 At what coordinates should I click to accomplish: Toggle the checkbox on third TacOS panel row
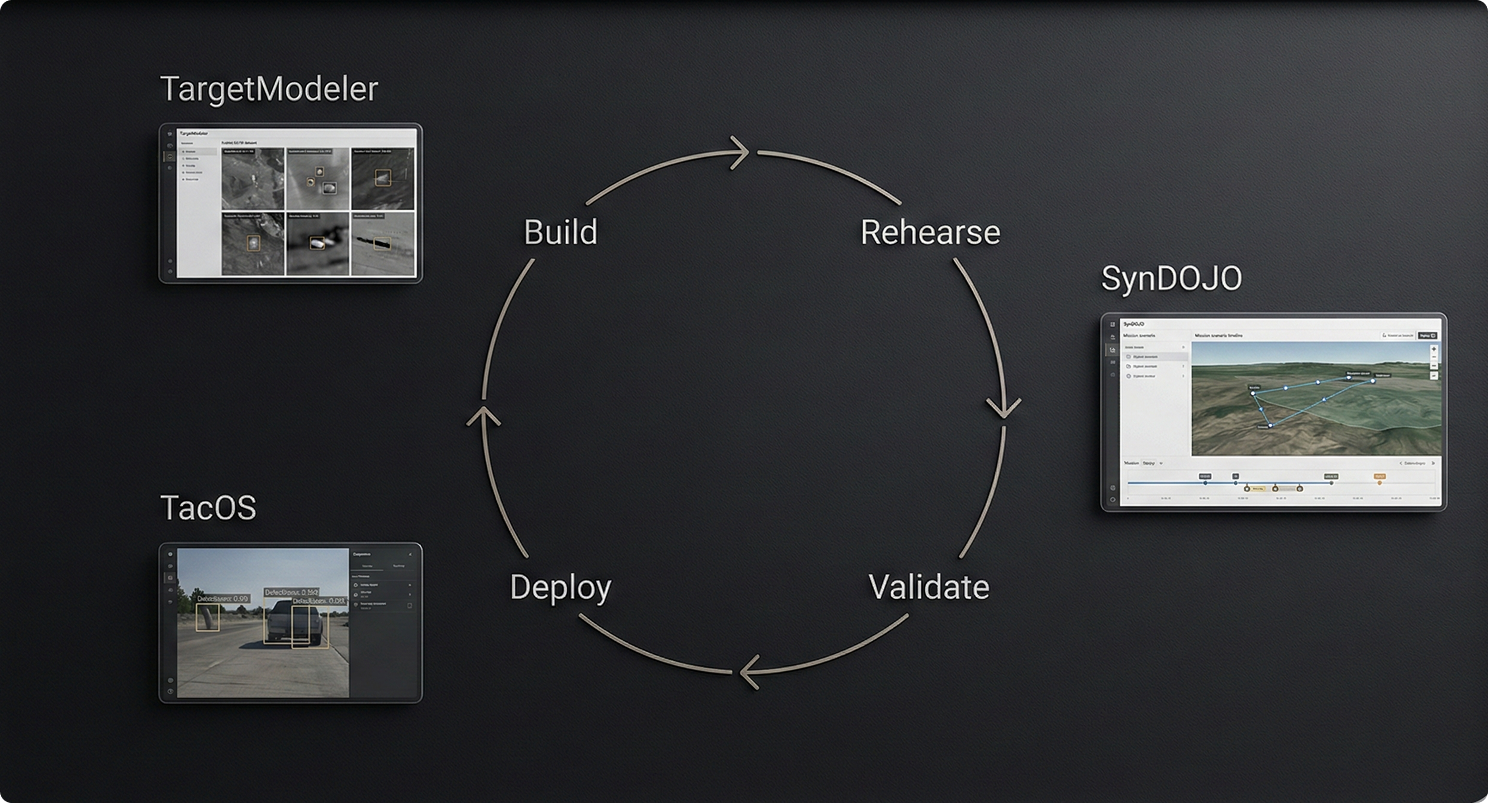tap(410, 605)
